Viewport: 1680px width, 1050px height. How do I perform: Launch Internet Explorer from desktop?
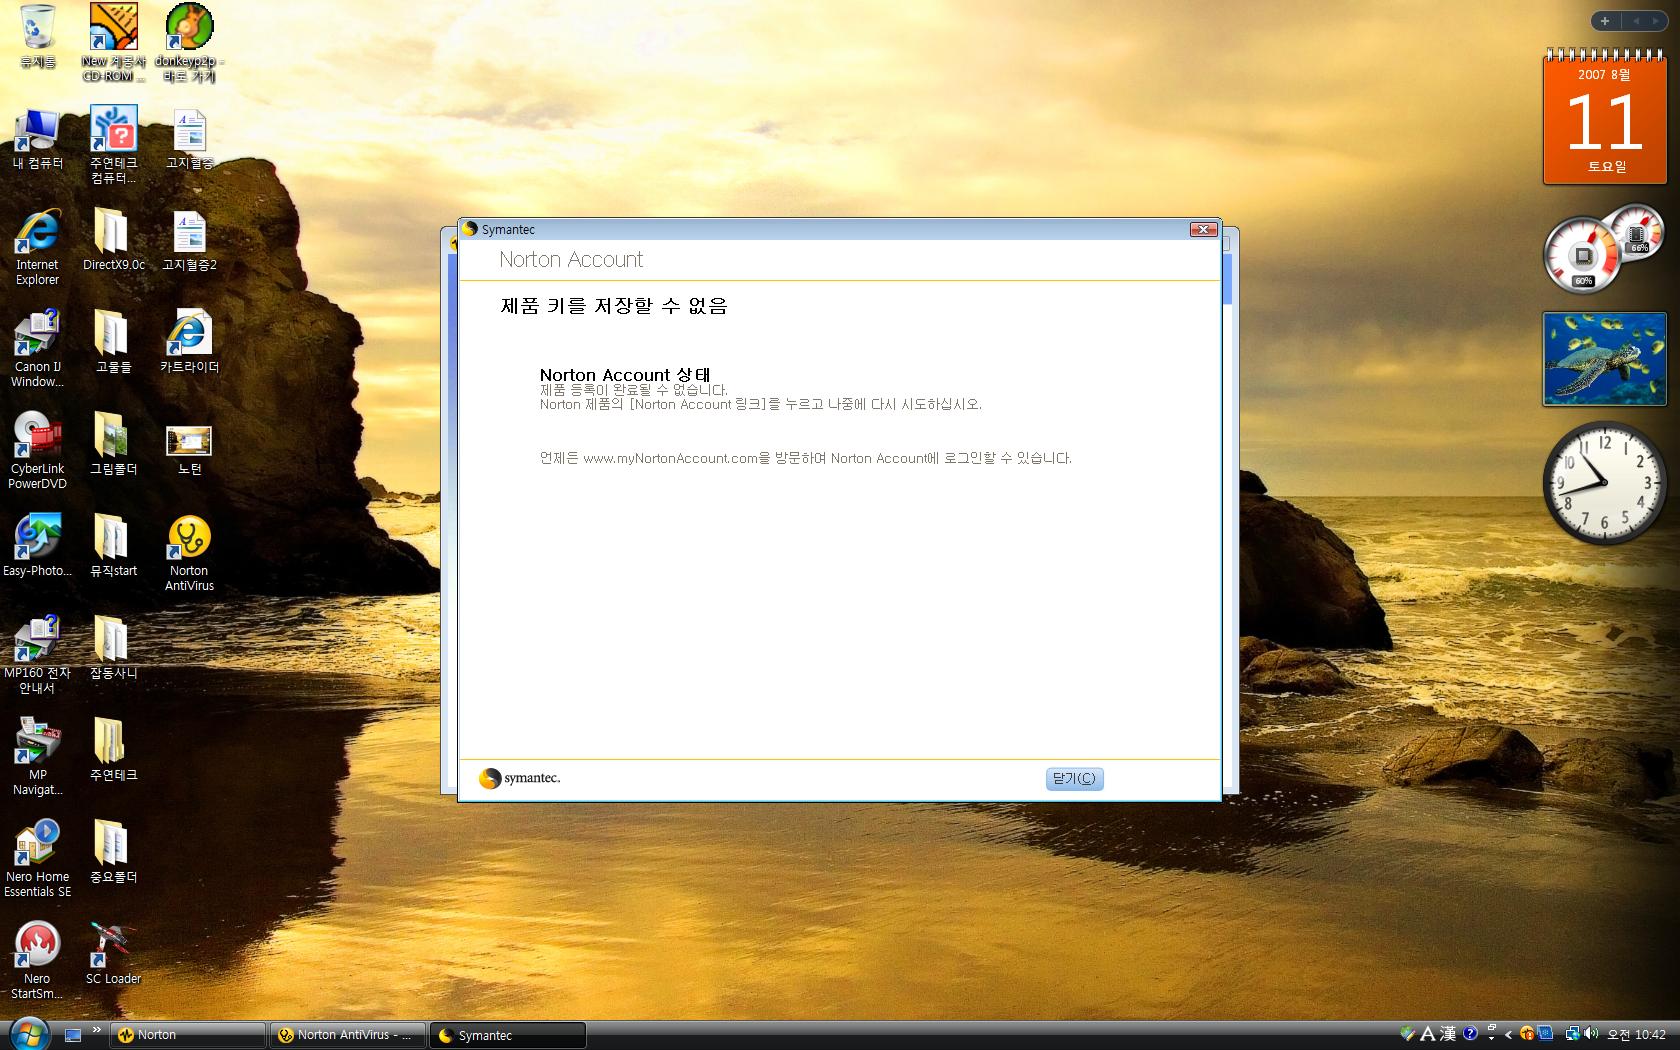(38, 247)
